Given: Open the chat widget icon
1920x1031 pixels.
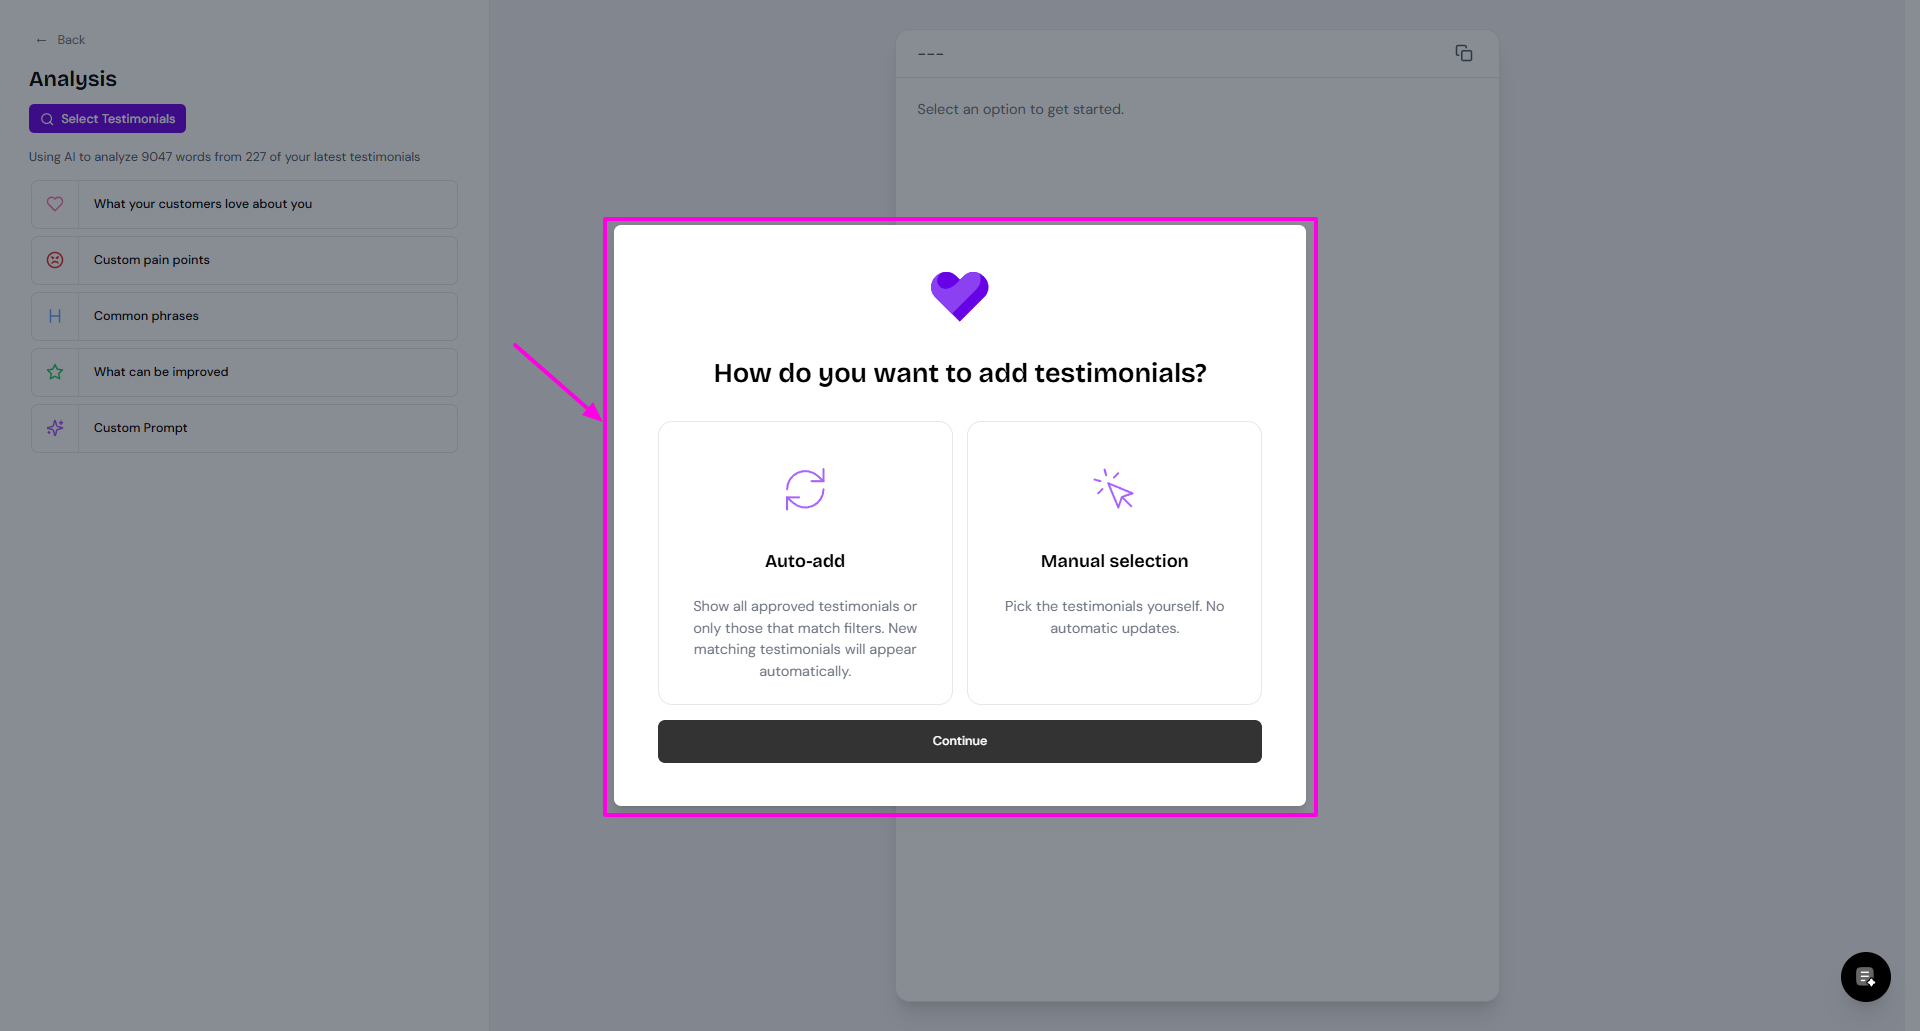Looking at the screenshot, I should pos(1865,977).
